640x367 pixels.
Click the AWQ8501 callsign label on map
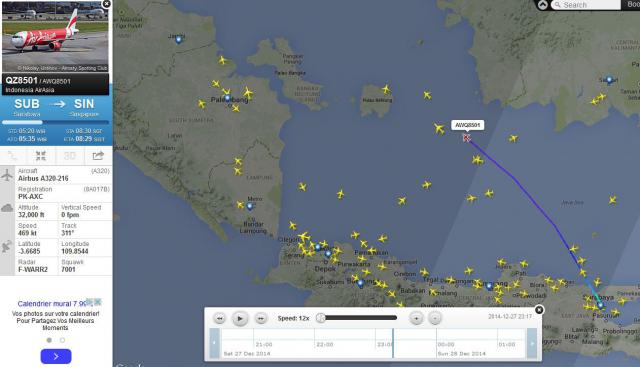pyautogui.click(x=467, y=125)
